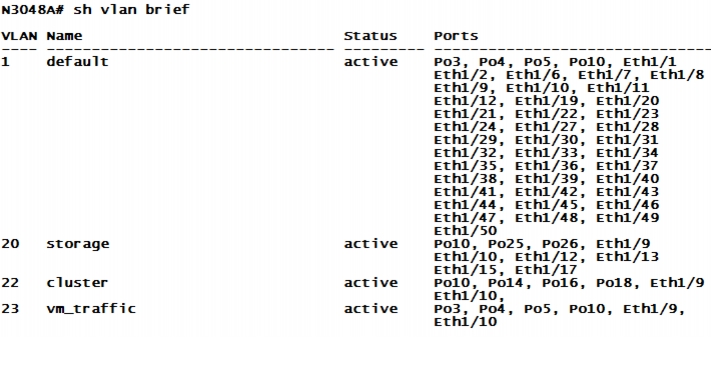Click 'active' status of storage VLAN
The width and height of the screenshot is (711, 368).
pyautogui.click(x=370, y=244)
